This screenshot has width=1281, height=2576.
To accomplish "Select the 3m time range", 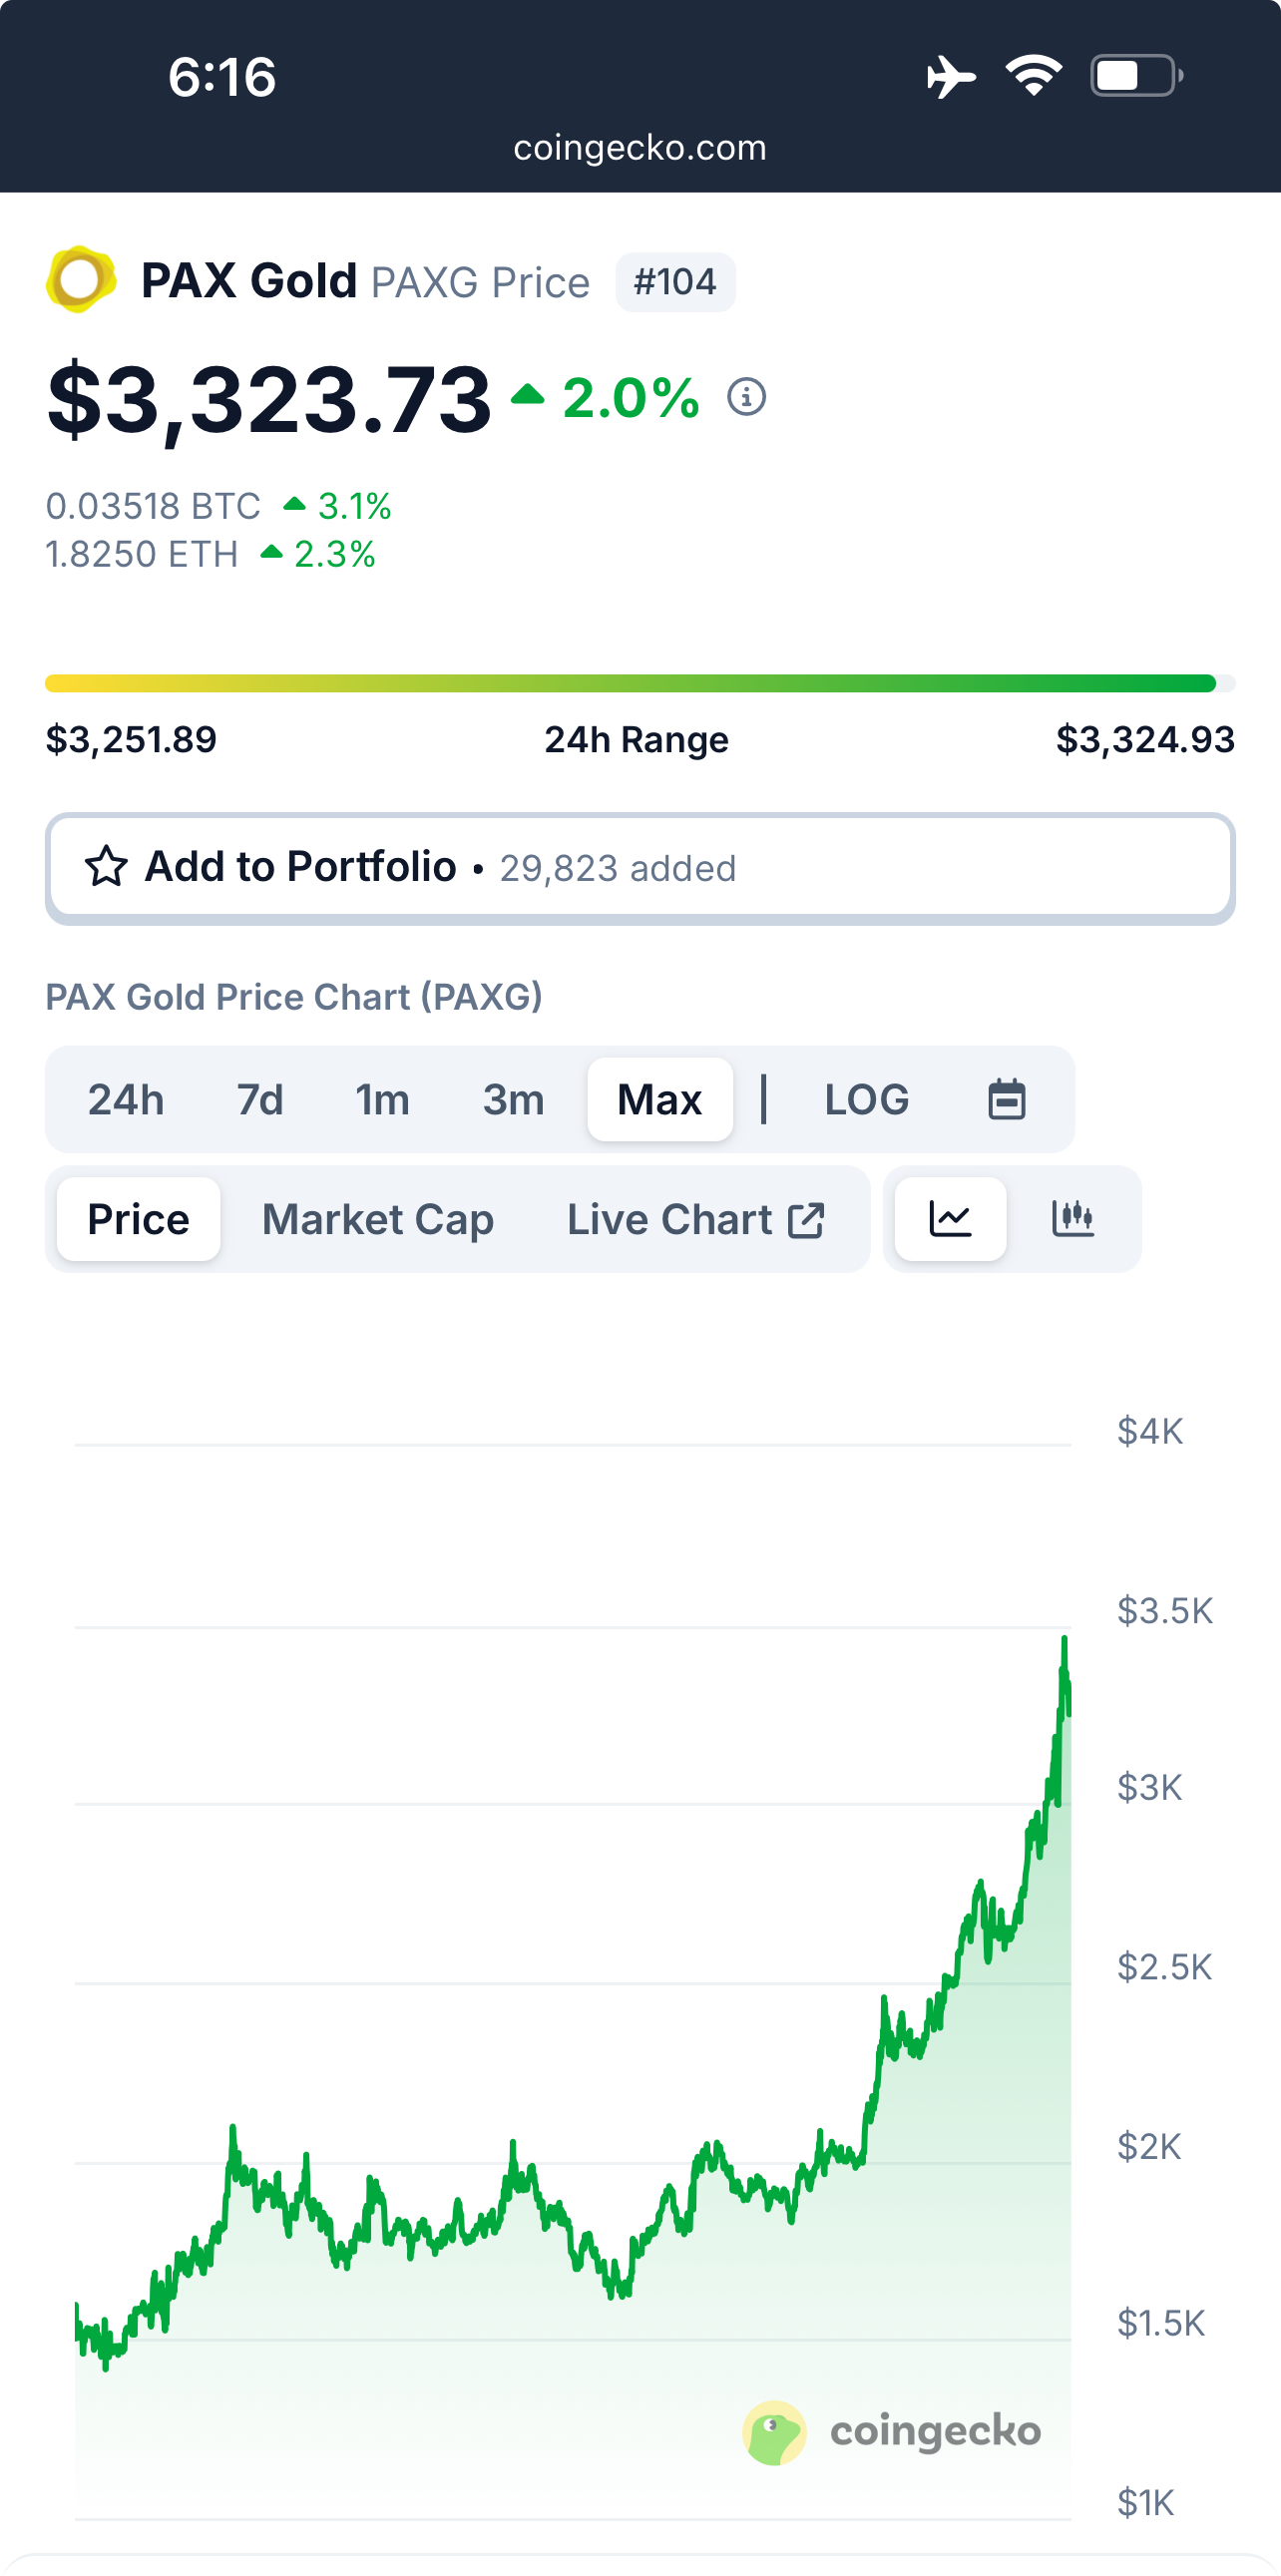I will [513, 1099].
